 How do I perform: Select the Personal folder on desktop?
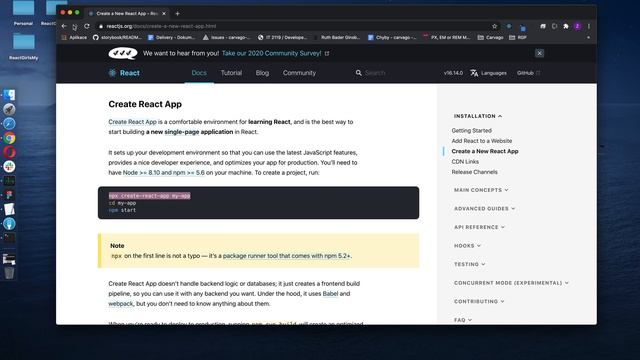coord(23,13)
